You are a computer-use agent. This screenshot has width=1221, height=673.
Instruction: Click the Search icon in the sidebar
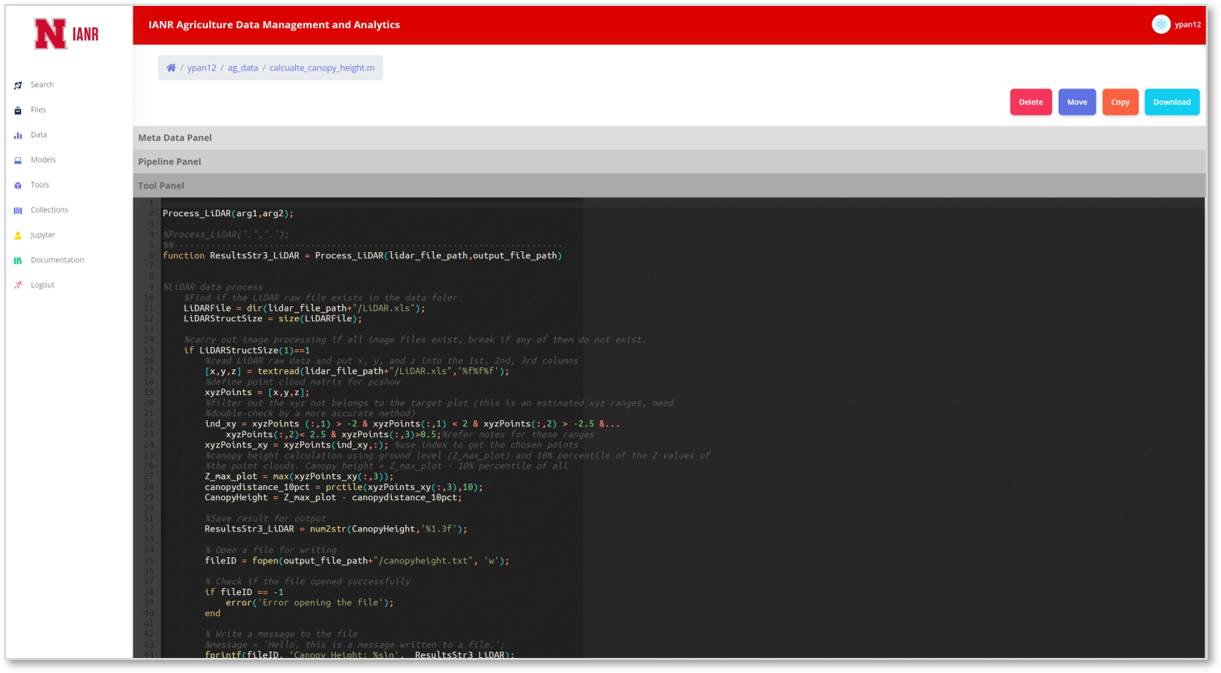coord(18,85)
